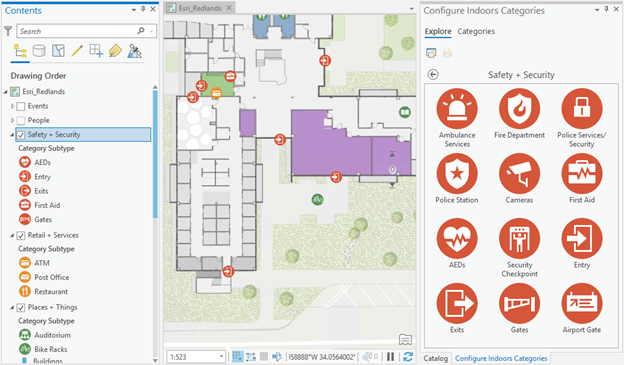
Task: Toggle the grid icon in map status bar
Action: (263, 357)
